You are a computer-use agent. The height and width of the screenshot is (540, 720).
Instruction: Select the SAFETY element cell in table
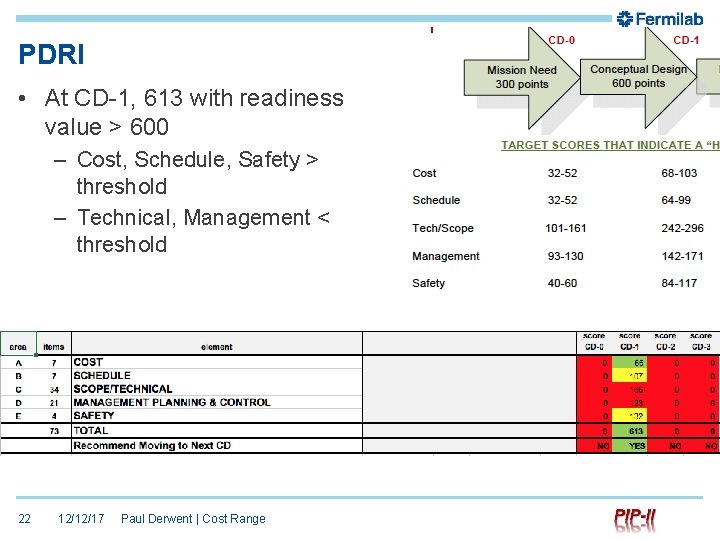point(217,416)
